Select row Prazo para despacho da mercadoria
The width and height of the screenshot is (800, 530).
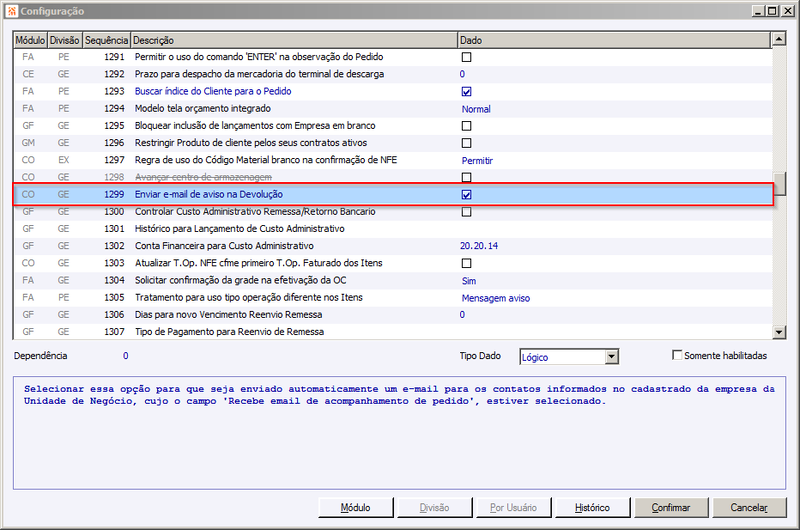392,74
